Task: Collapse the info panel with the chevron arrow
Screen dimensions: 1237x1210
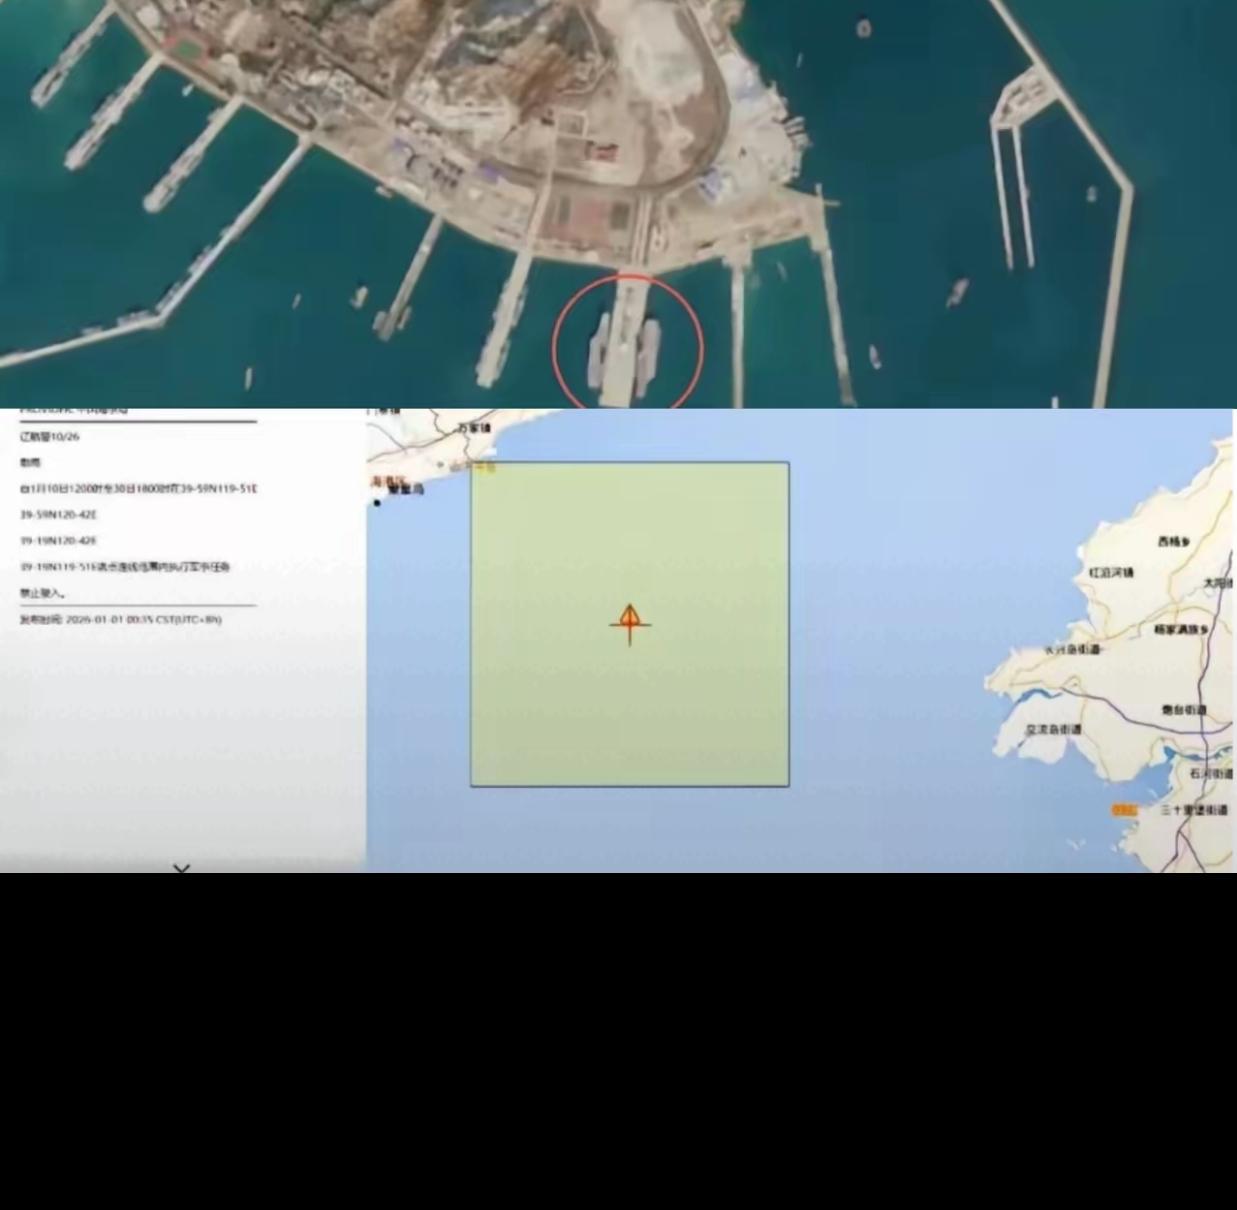Action: (181, 869)
